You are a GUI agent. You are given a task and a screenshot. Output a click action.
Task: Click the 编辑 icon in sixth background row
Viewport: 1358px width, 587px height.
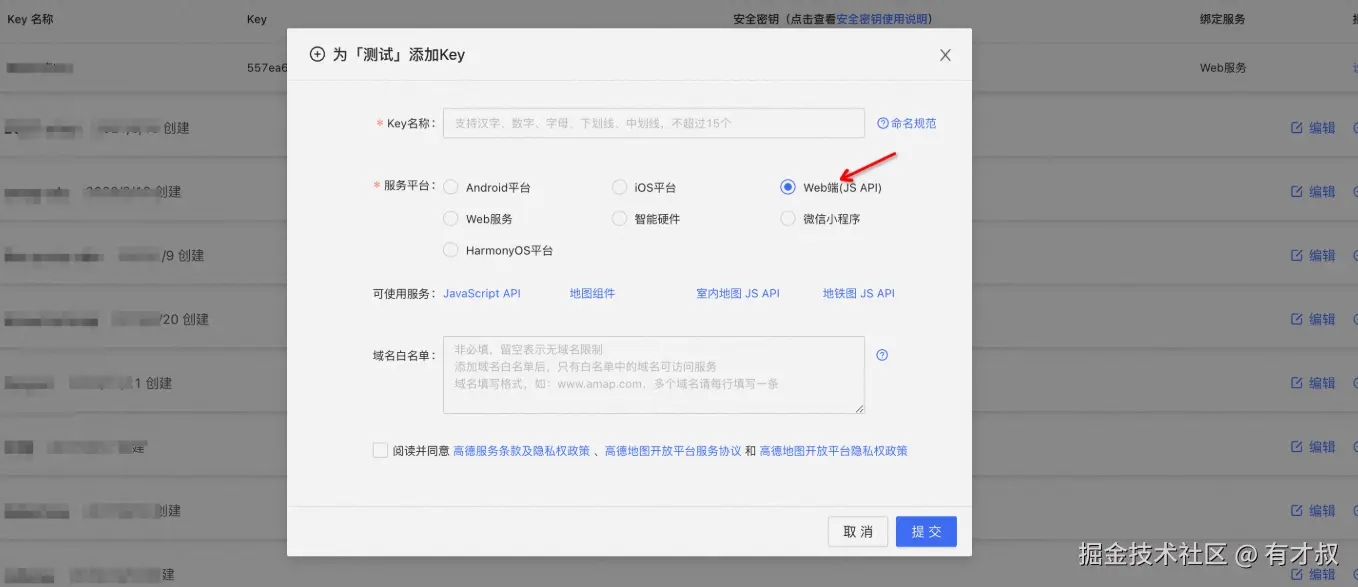click(1297, 447)
